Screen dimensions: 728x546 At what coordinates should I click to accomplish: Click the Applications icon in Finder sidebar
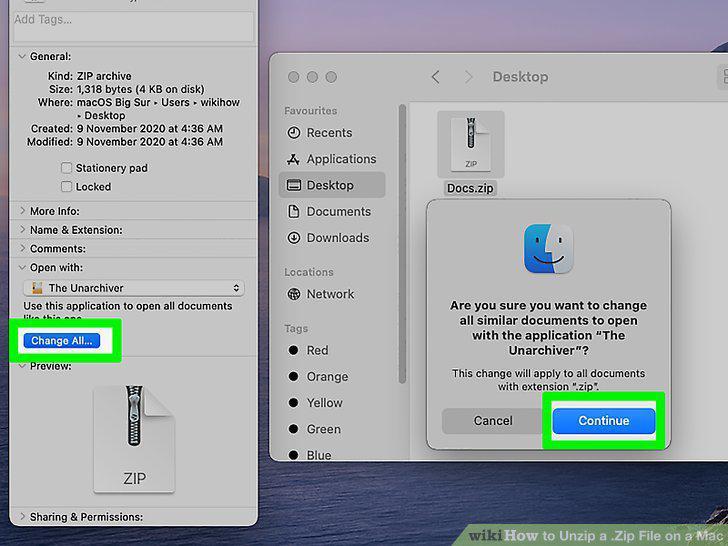click(x=293, y=159)
